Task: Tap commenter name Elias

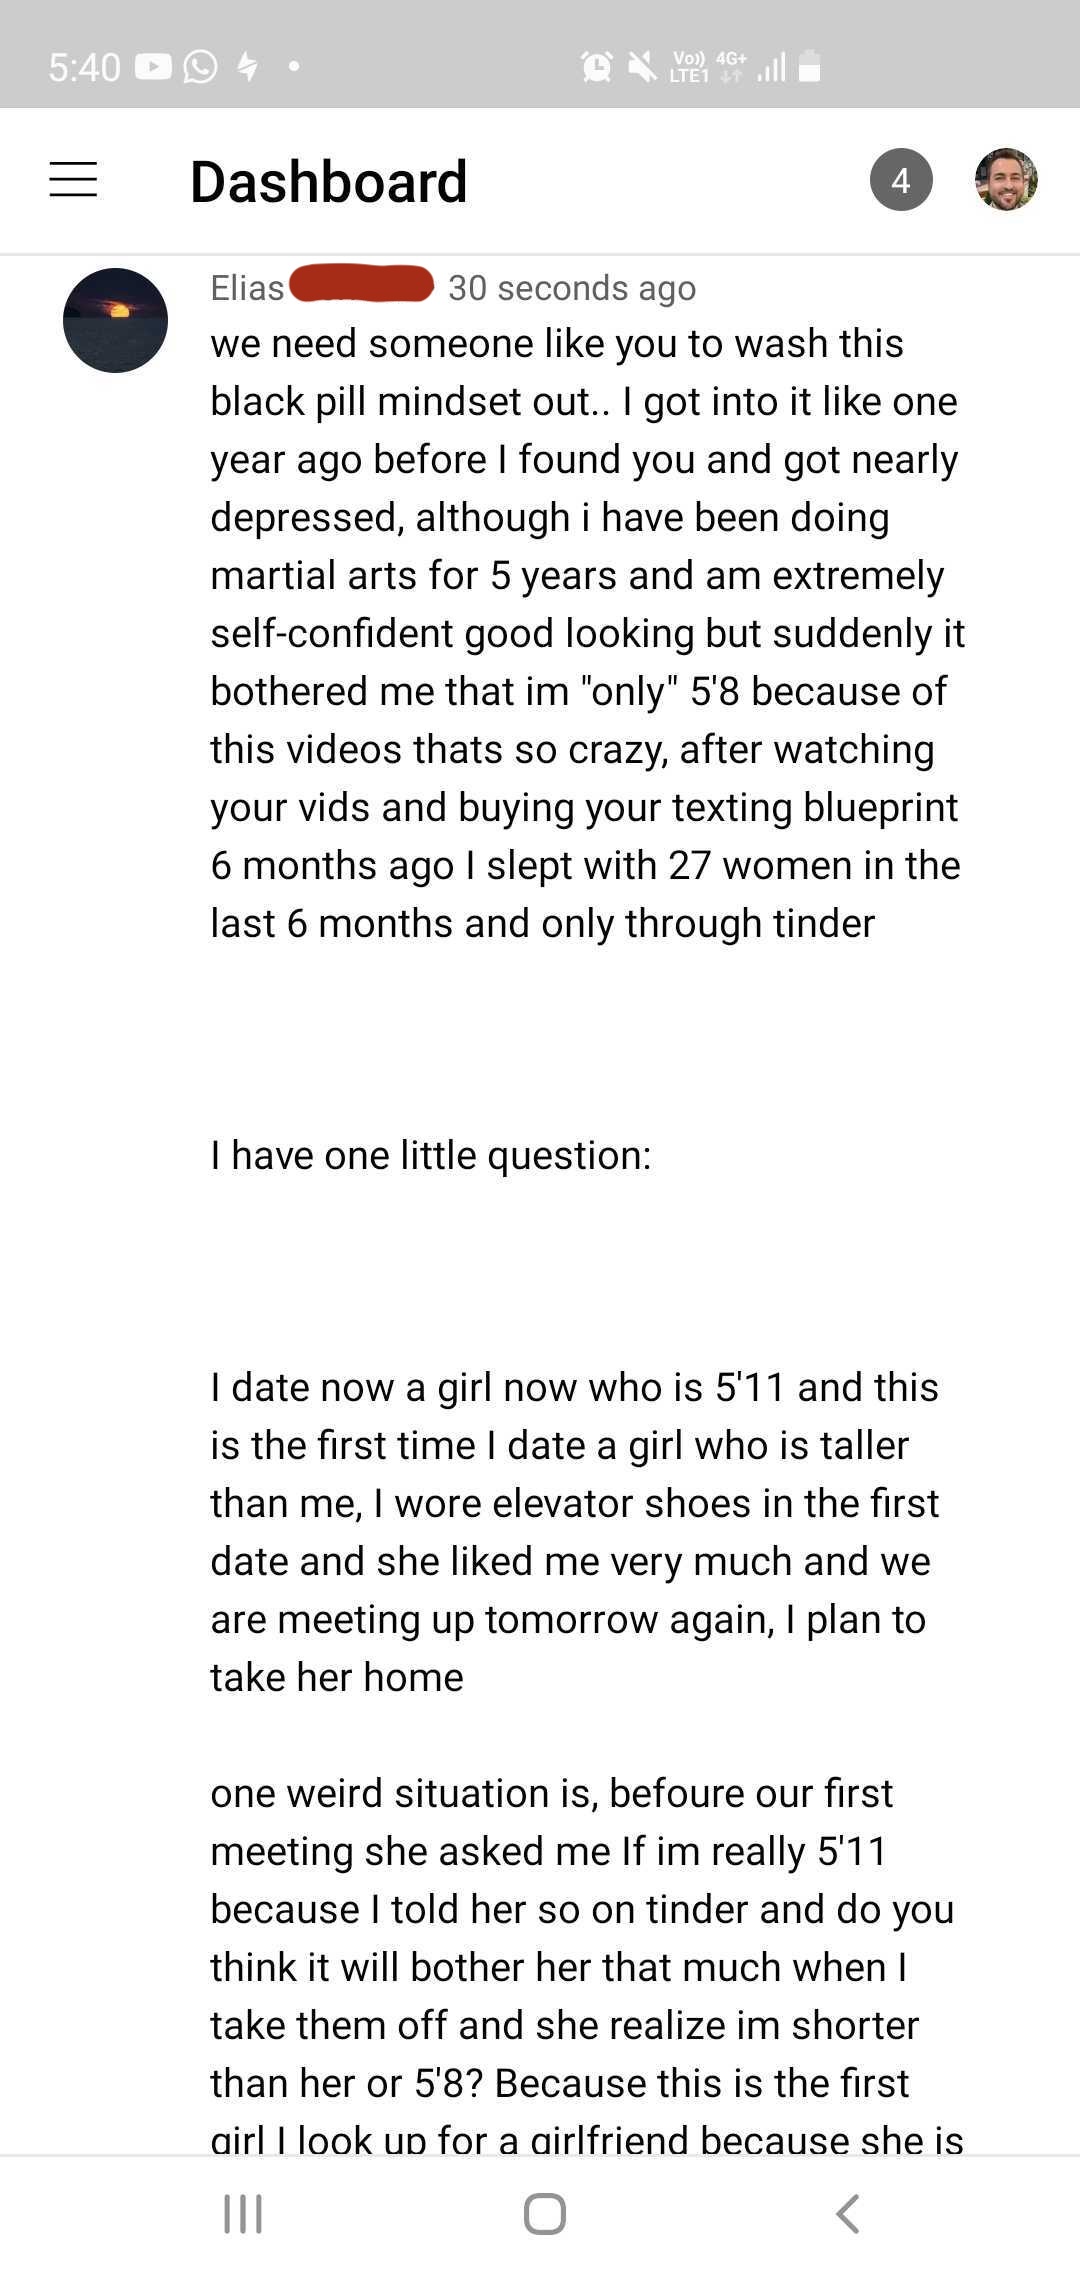Action: pyautogui.click(x=247, y=288)
